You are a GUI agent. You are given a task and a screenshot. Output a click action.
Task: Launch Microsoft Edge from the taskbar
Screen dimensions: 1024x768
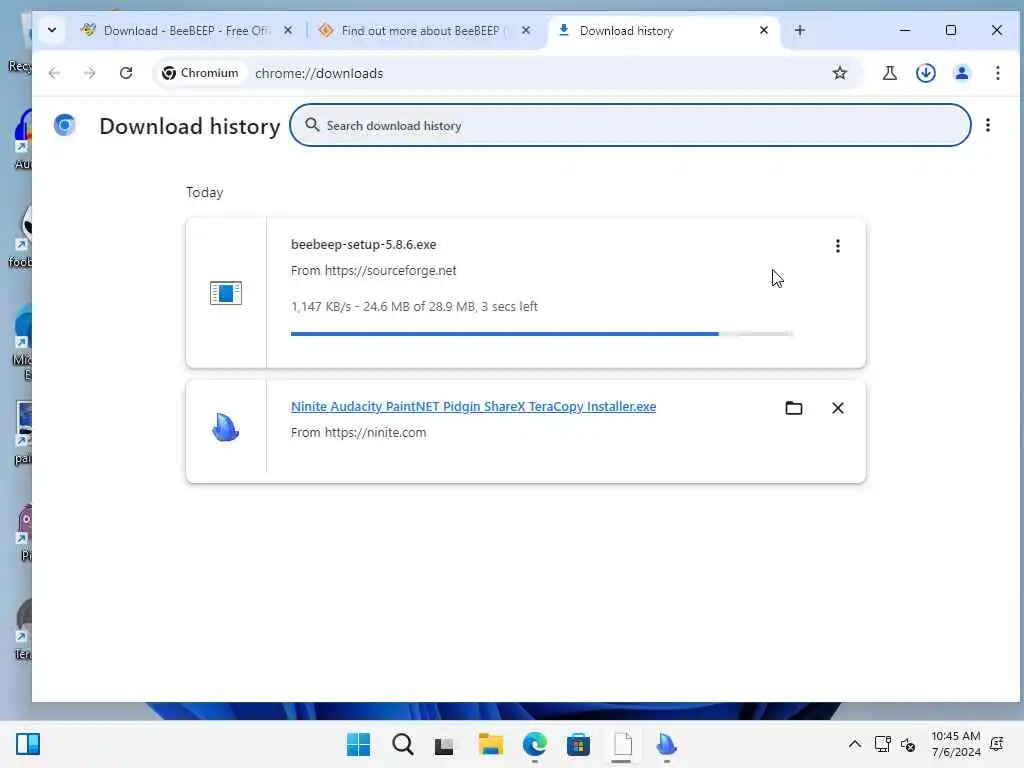[534, 744]
